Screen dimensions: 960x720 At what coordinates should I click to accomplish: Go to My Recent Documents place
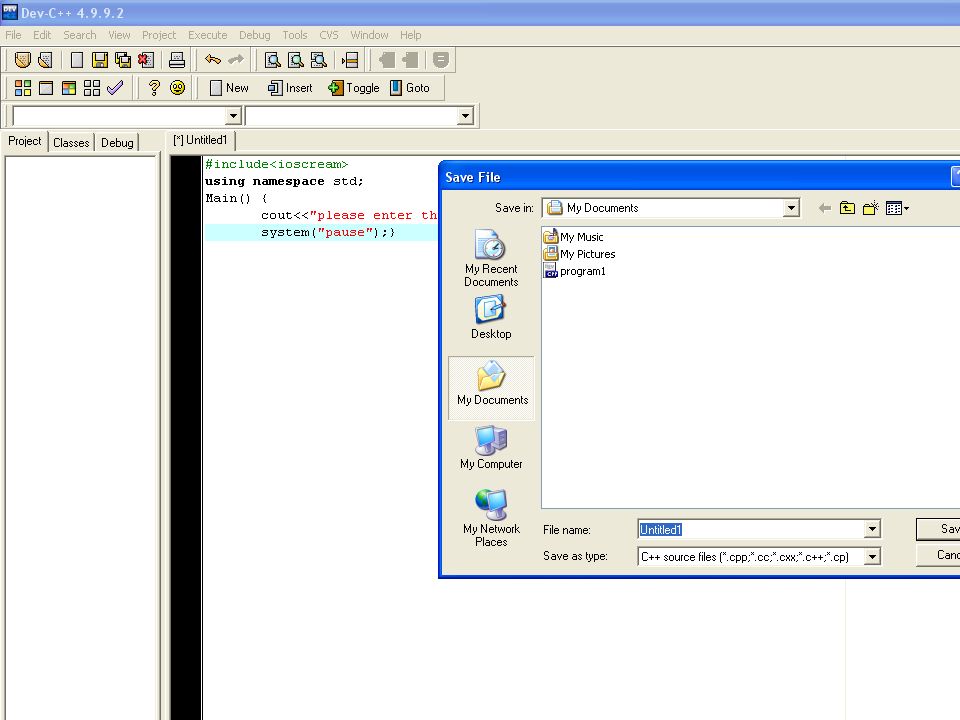coord(491,258)
